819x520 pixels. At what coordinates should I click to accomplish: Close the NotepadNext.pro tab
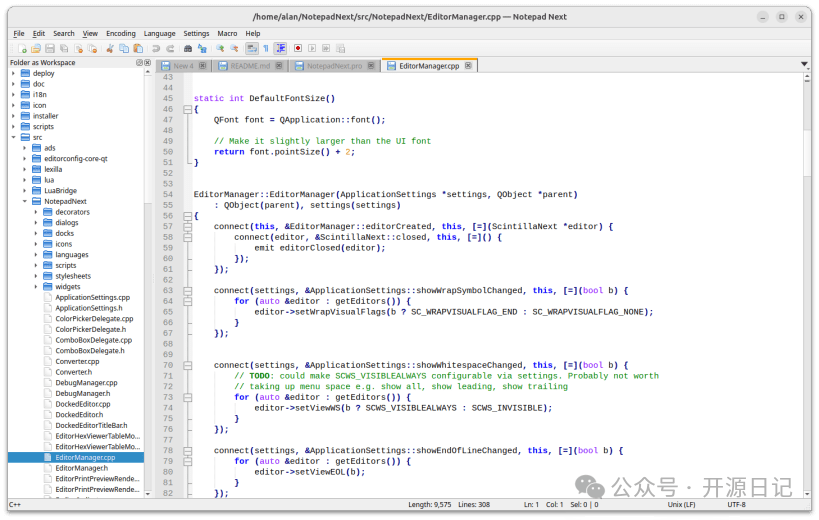point(371,66)
